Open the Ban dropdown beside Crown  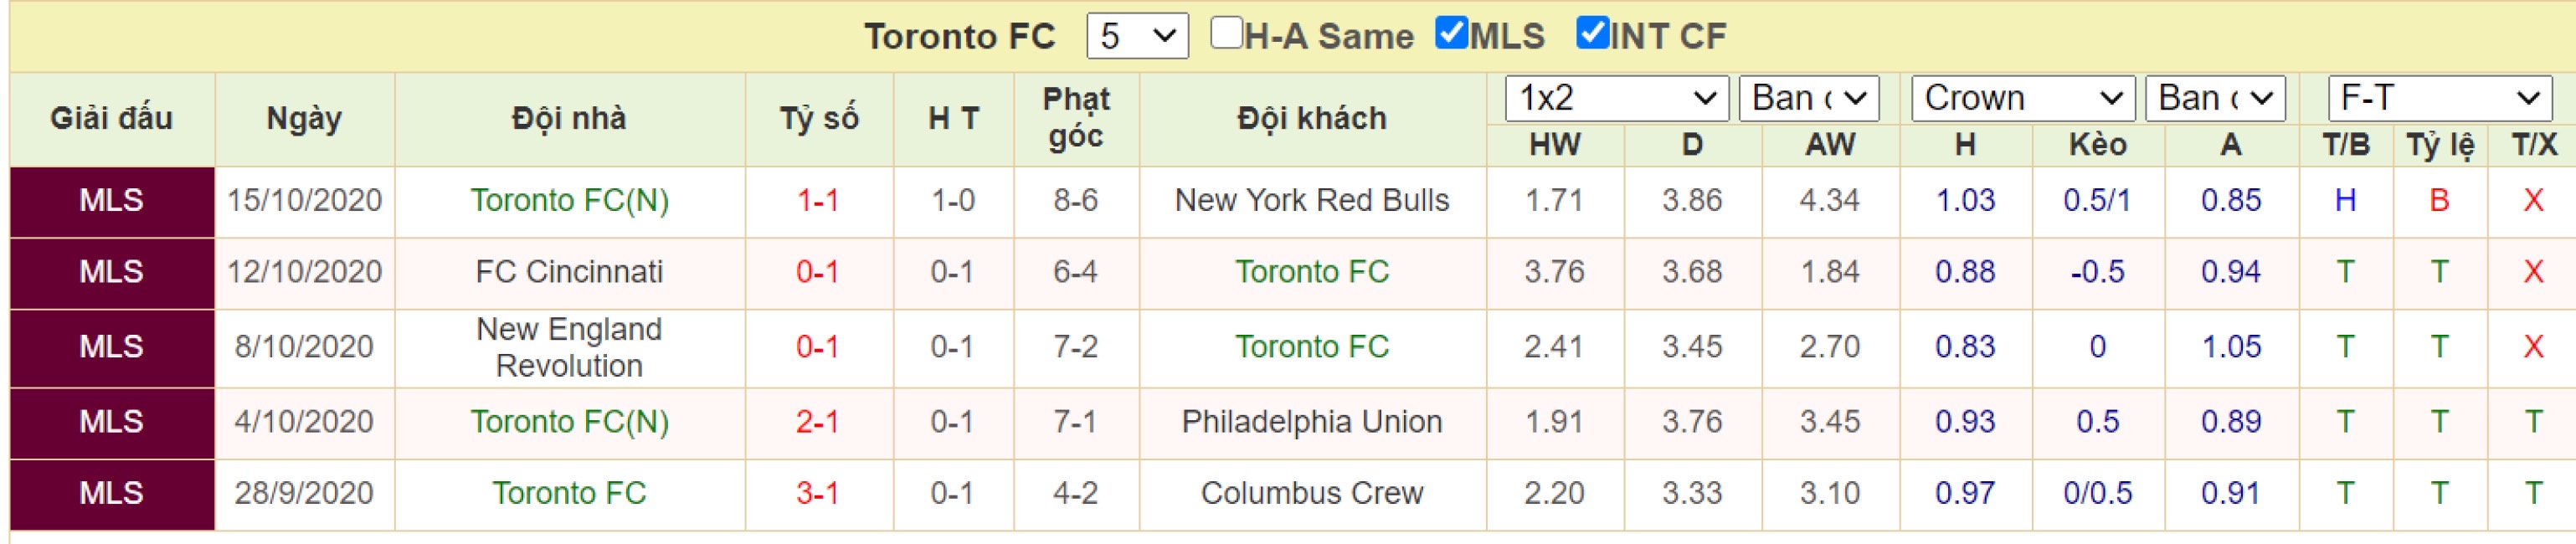tap(2215, 98)
